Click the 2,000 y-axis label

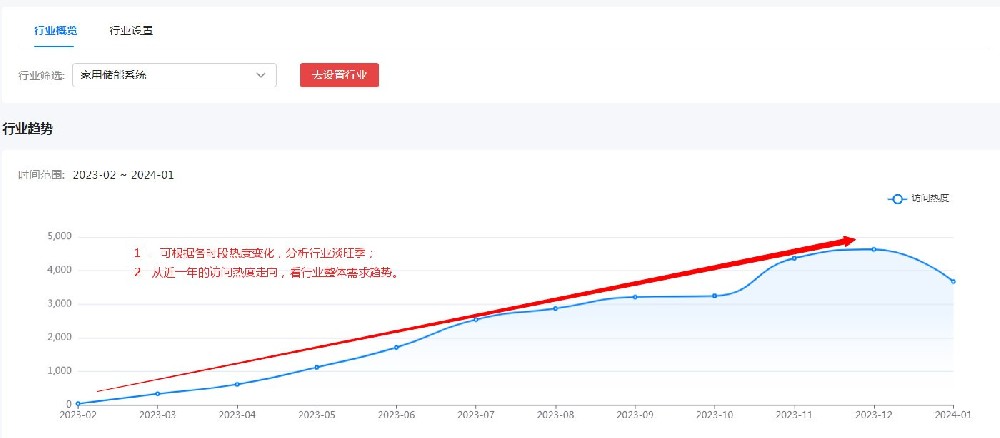[x=59, y=338]
